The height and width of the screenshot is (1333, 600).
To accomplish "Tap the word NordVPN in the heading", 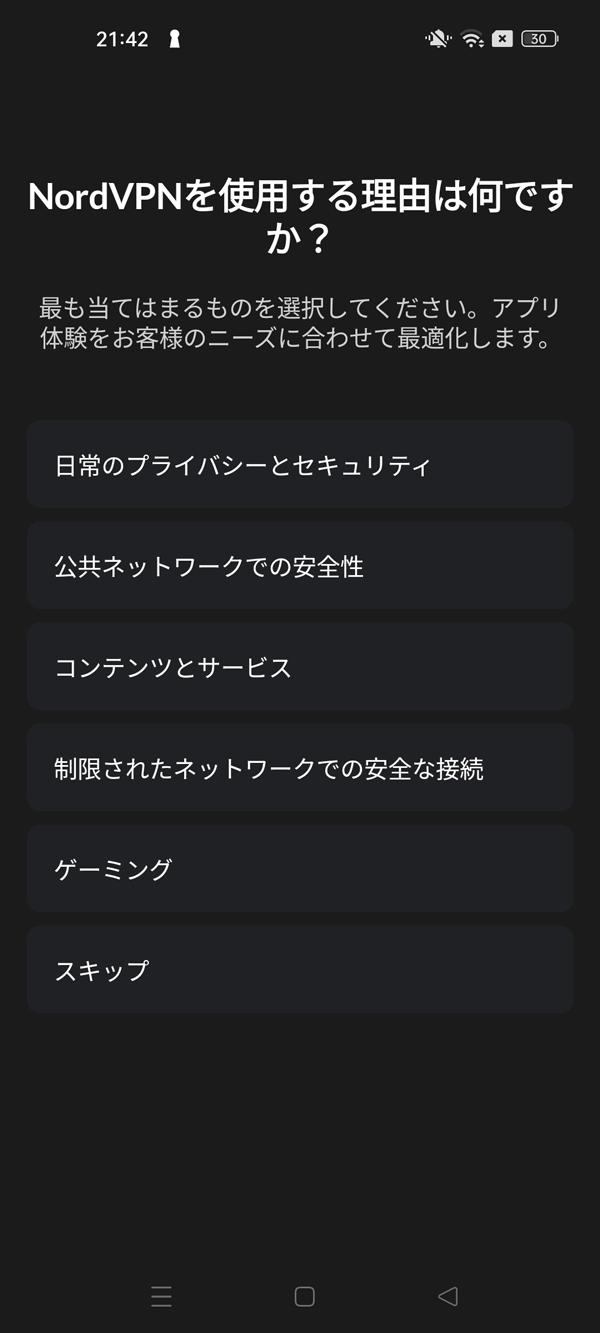I will tap(106, 197).
